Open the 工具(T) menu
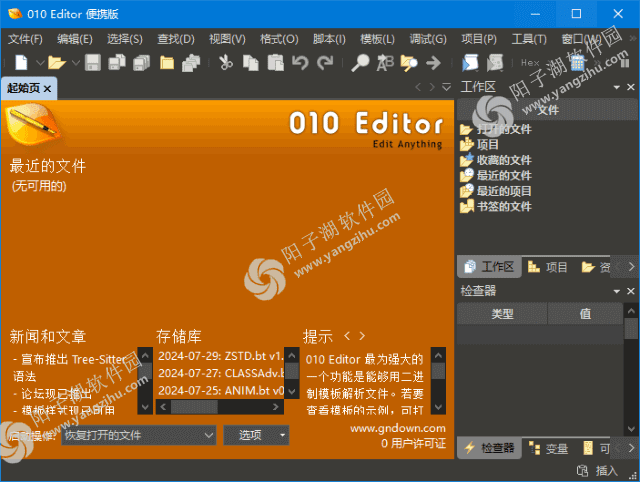This screenshot has height=482, width=640. tap(529, 39)
